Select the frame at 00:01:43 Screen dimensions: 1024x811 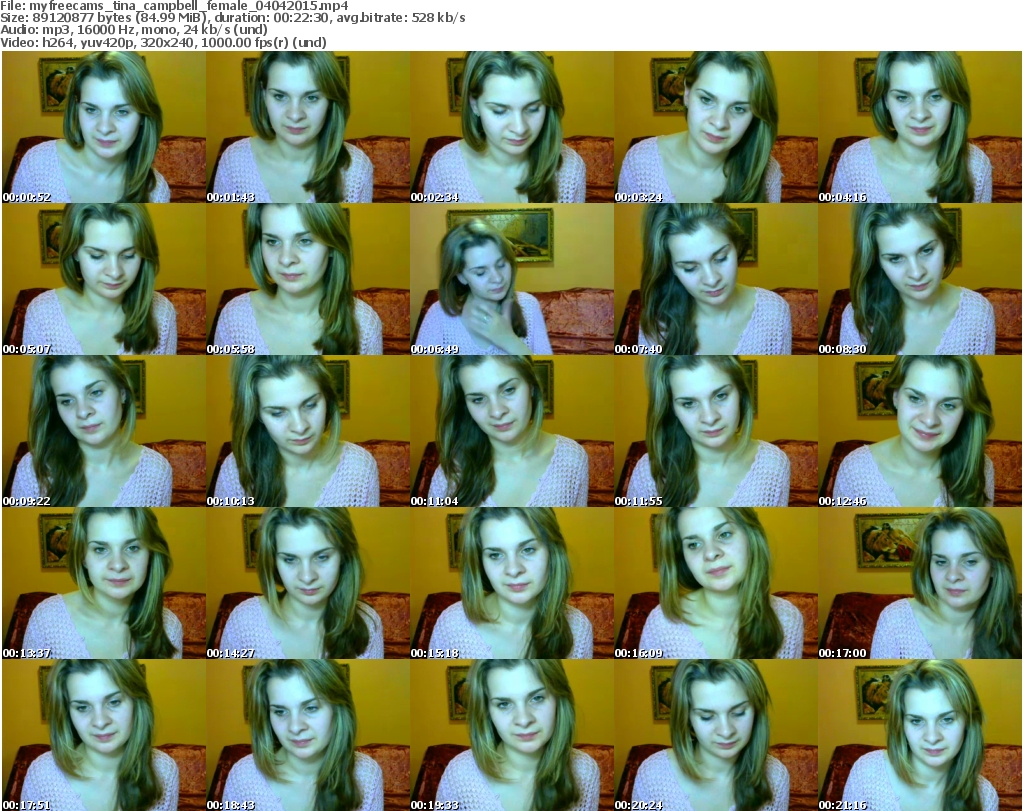pos(308,127)
